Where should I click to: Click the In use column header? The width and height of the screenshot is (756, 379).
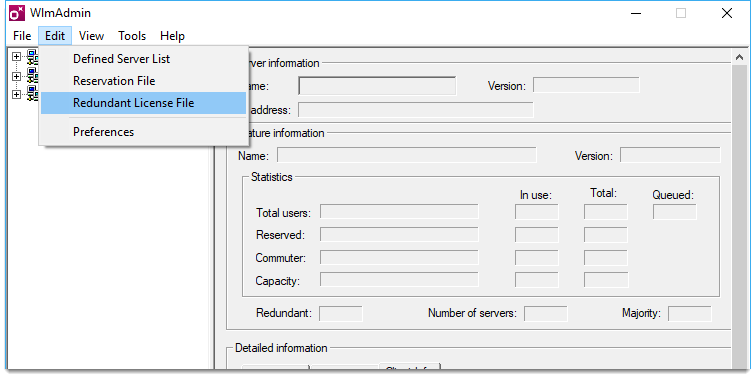coord(536,195)
